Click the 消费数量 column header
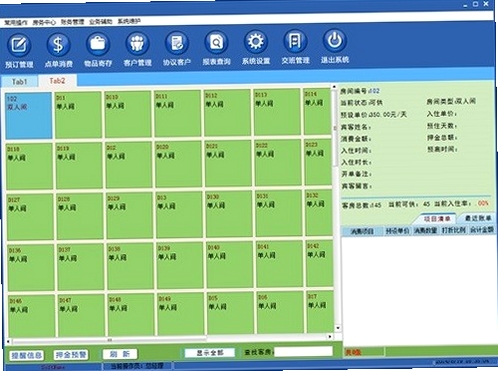Viewport: 498px width, 371px height. tap(425, 230)
